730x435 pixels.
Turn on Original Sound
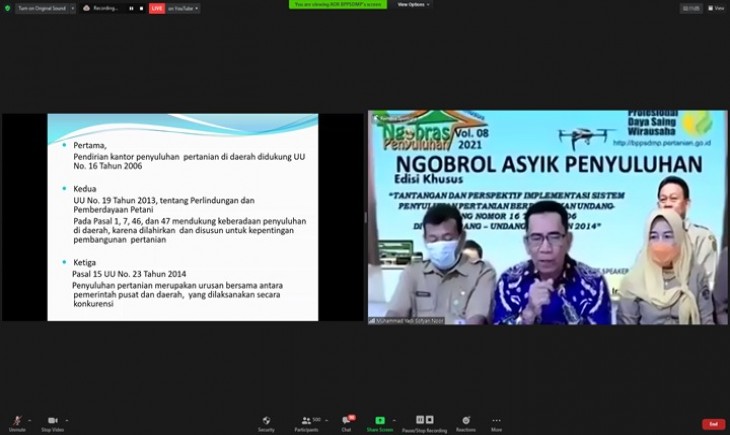(42, 8)
